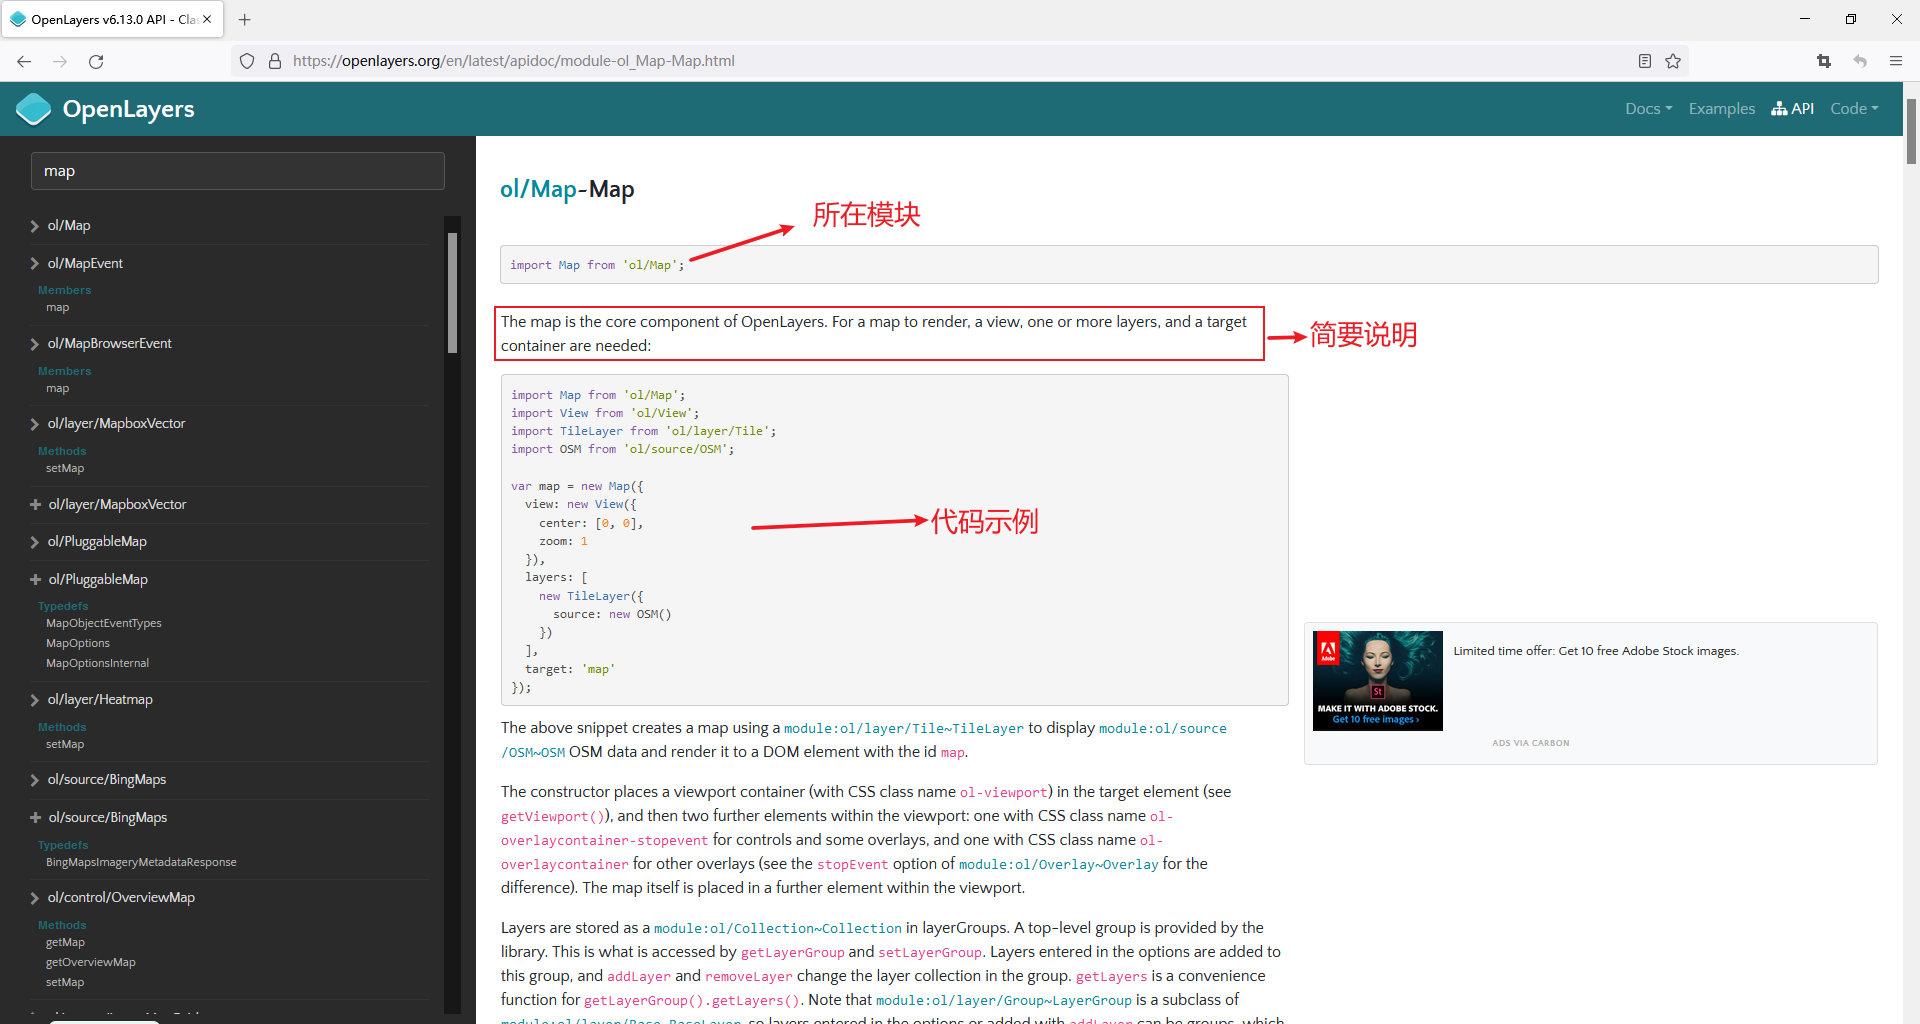1920x1024 pixels.
Task: Open the browser hamburger menu
Action: [1895, 61]
